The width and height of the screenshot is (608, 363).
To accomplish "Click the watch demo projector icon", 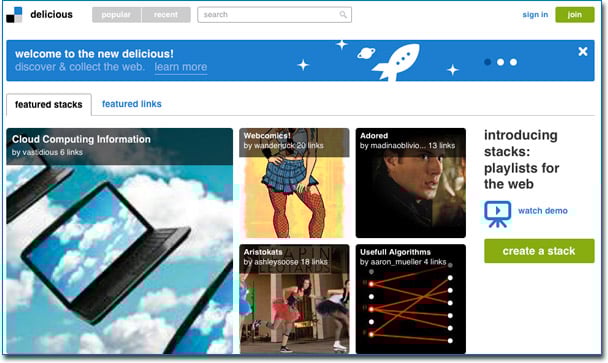I will [497, 214].
